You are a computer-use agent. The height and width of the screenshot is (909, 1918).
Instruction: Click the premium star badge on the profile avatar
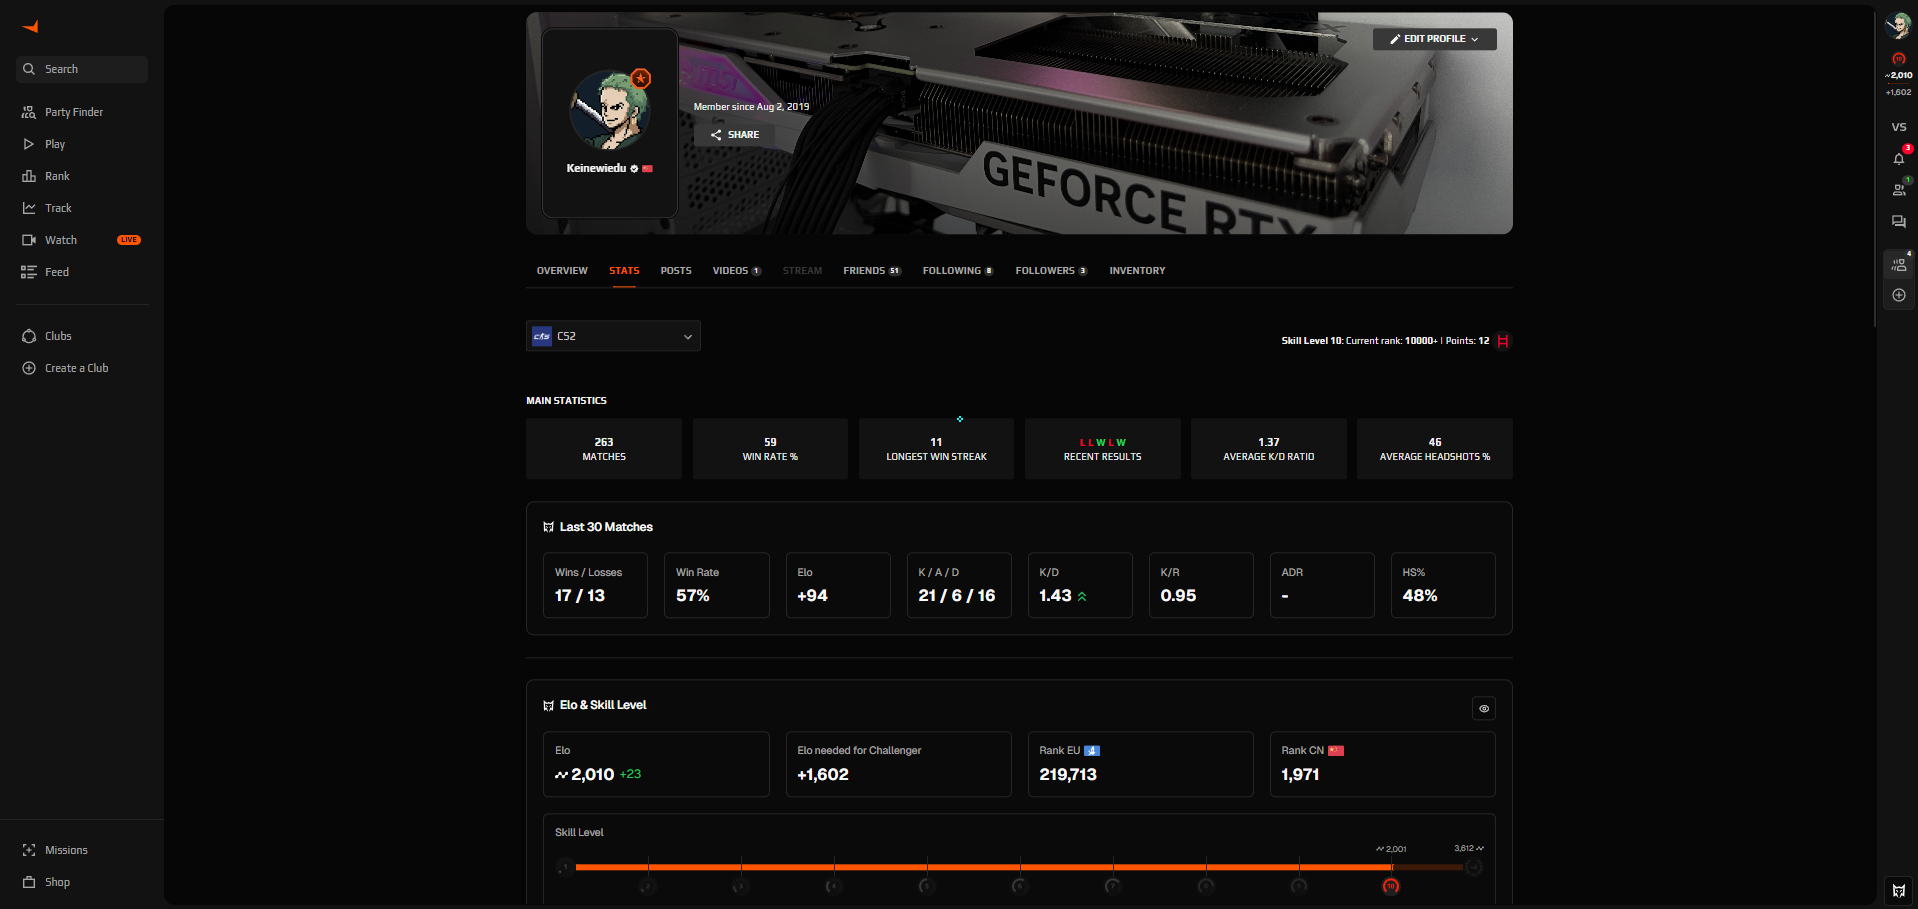641,78
